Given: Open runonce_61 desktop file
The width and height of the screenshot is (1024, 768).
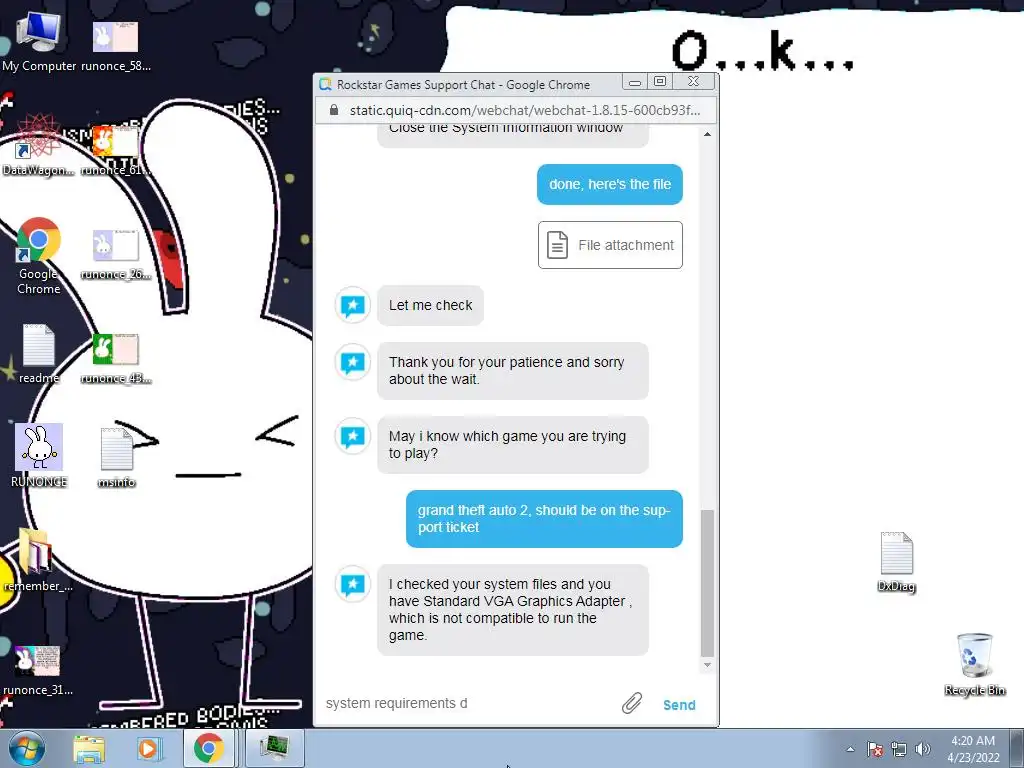Looking at the screenshot, I should (116, 150).
